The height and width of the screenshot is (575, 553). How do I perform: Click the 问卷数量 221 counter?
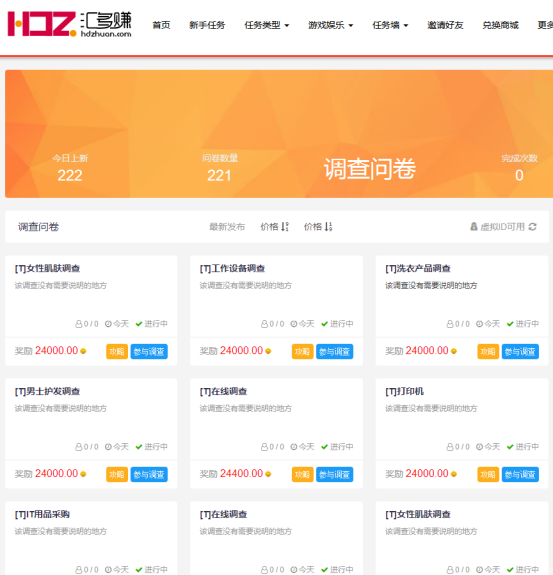[219, 169]
